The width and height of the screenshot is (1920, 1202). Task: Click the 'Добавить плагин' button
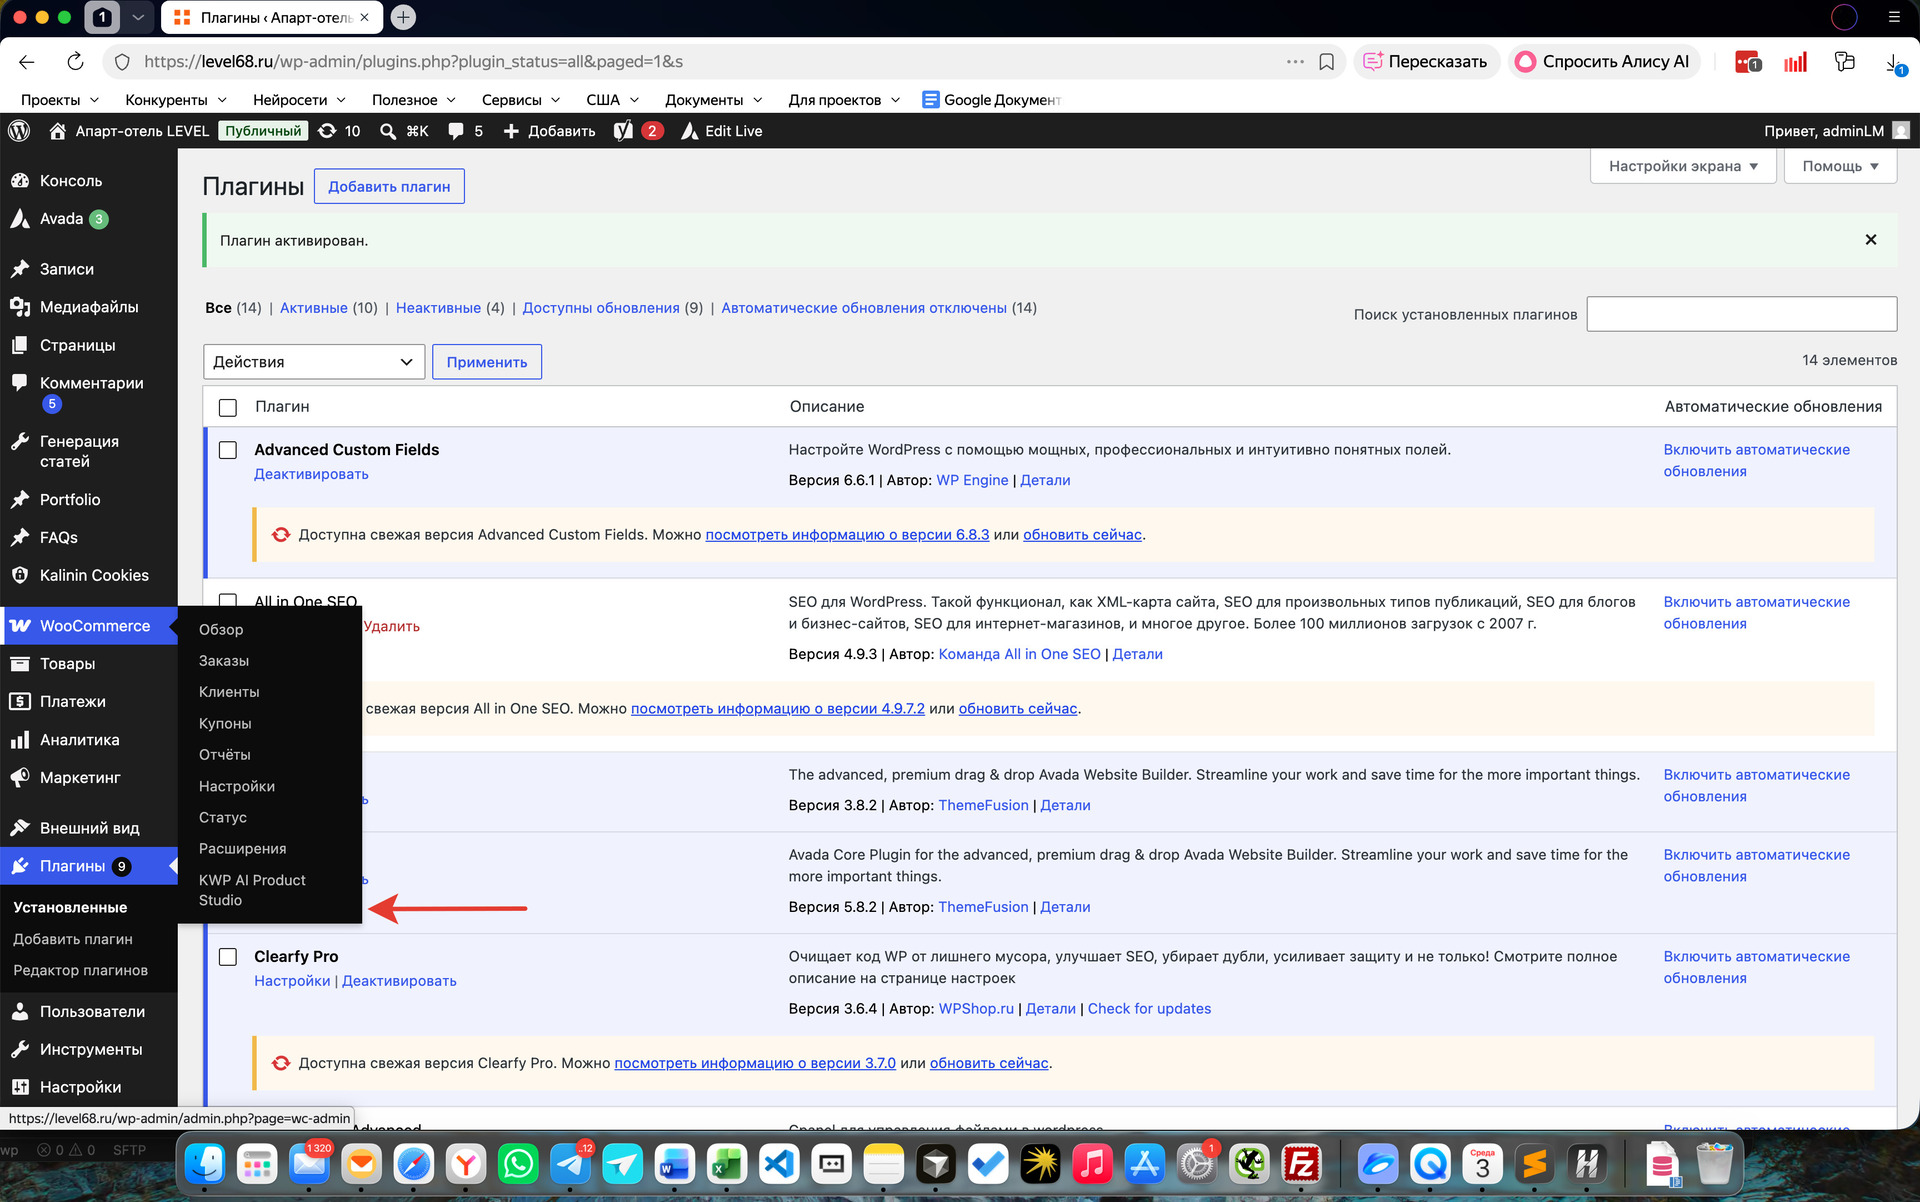pos(389,187)
